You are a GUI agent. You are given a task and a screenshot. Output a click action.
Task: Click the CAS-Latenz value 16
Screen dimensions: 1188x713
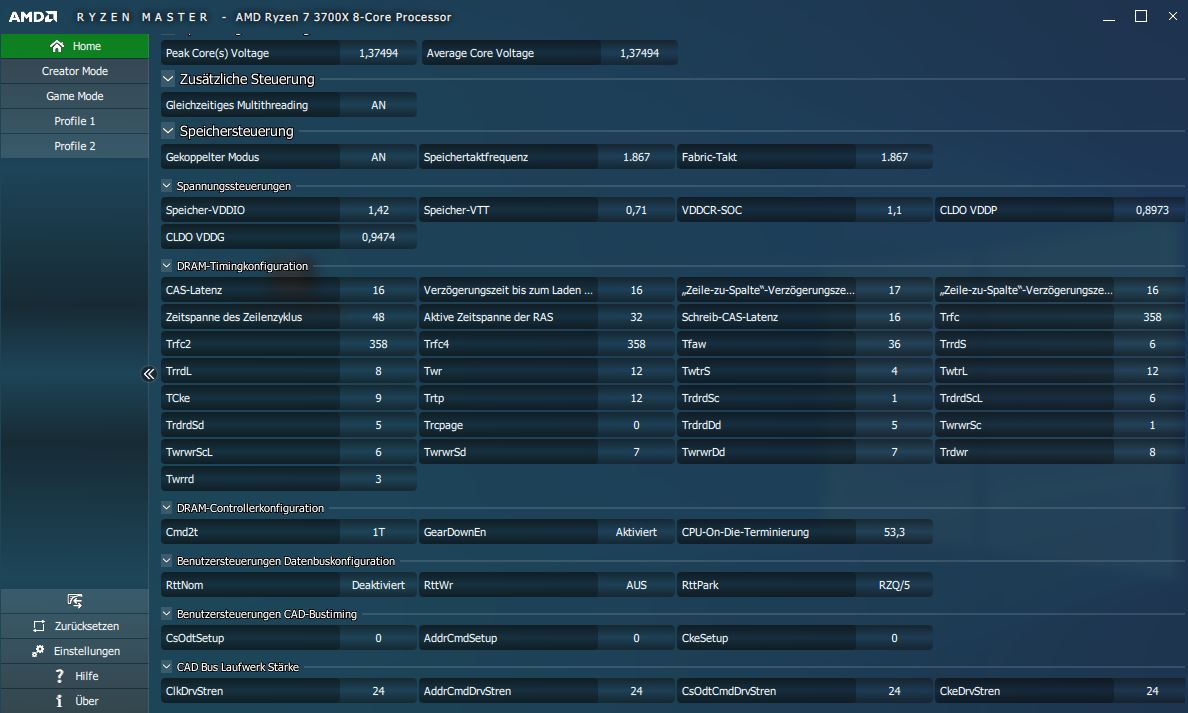378,290
